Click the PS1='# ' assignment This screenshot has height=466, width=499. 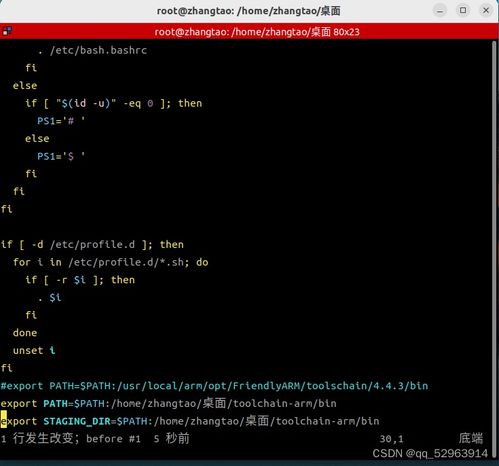61,121
